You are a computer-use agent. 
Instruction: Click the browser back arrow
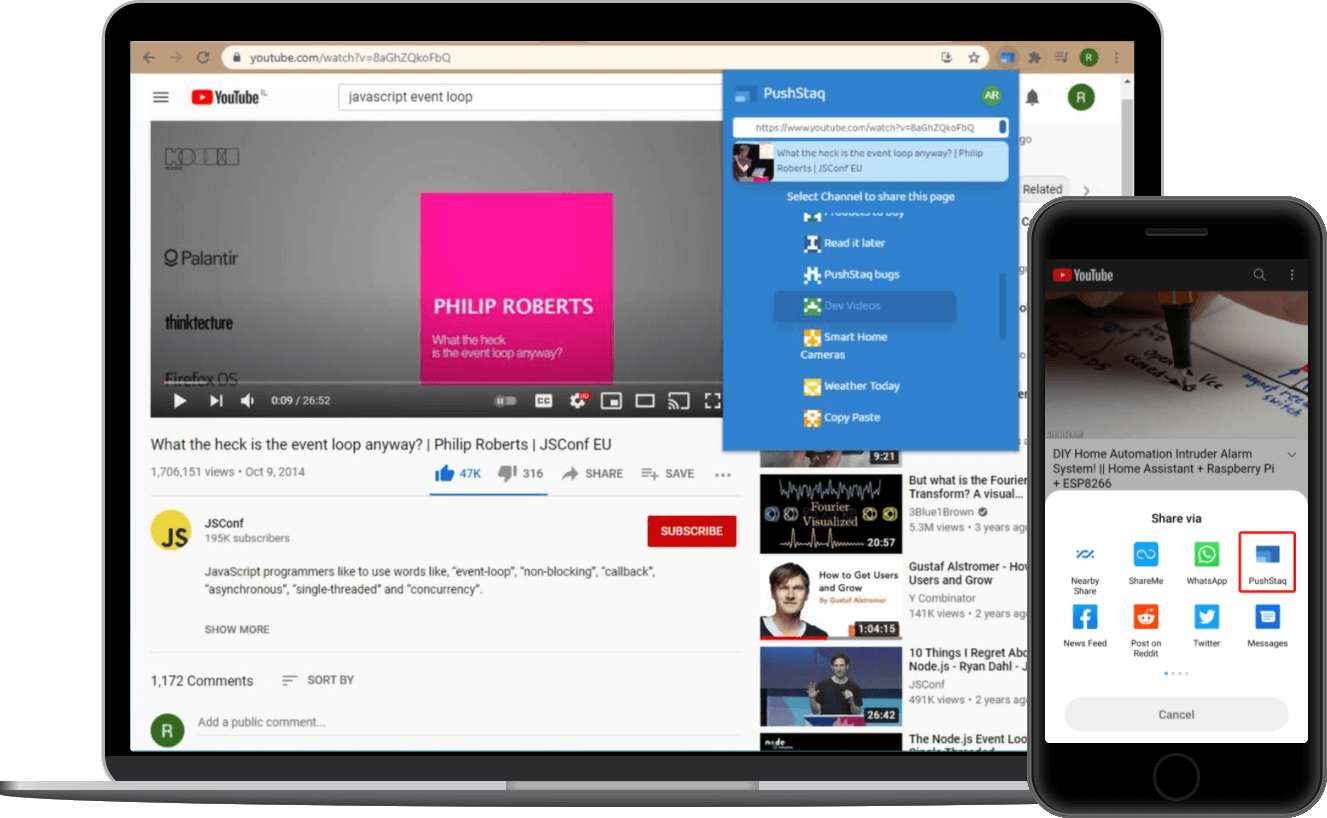(x=148, y=58)
